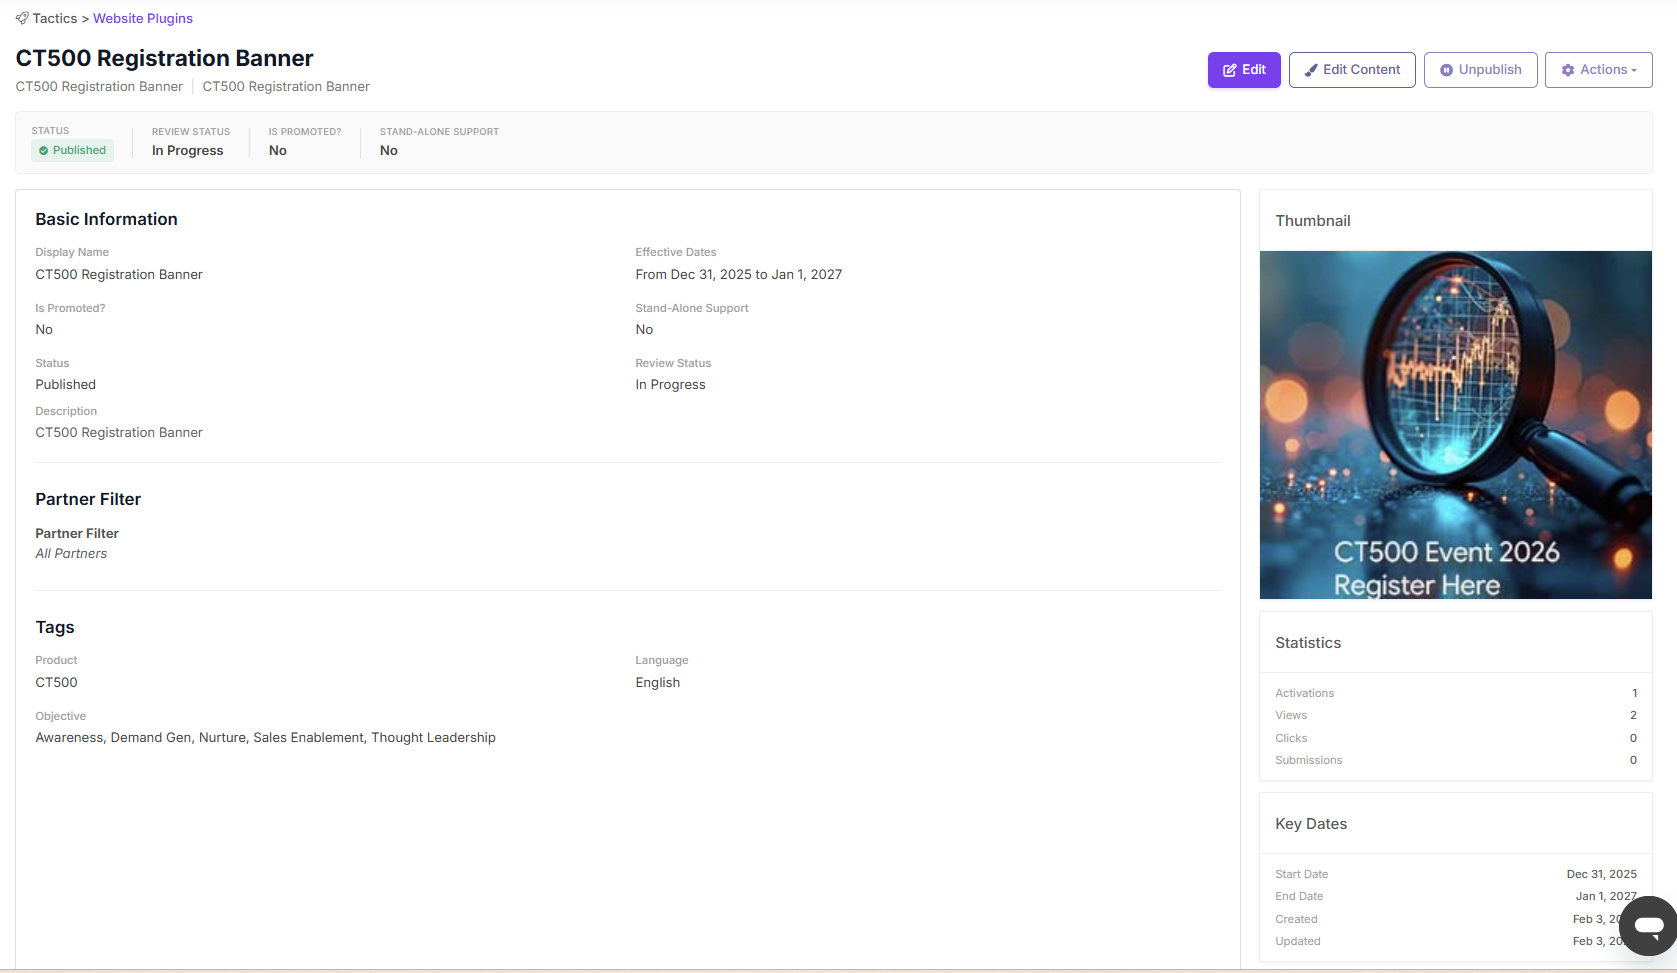Click the CT500 product tag value
This screenshot has height=973, width=1677.
pos(56,682)
